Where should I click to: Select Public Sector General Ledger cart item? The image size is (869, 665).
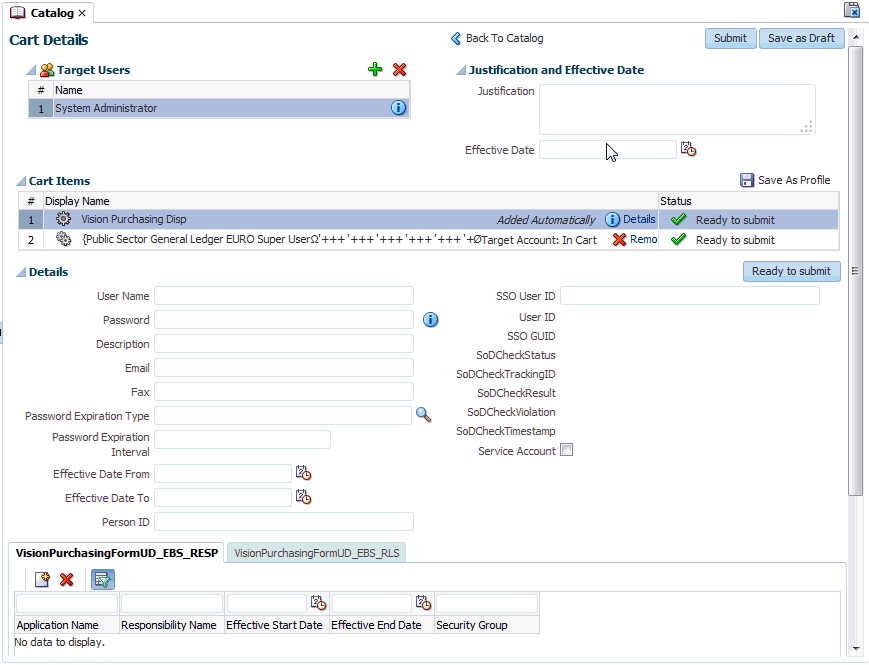428,239
